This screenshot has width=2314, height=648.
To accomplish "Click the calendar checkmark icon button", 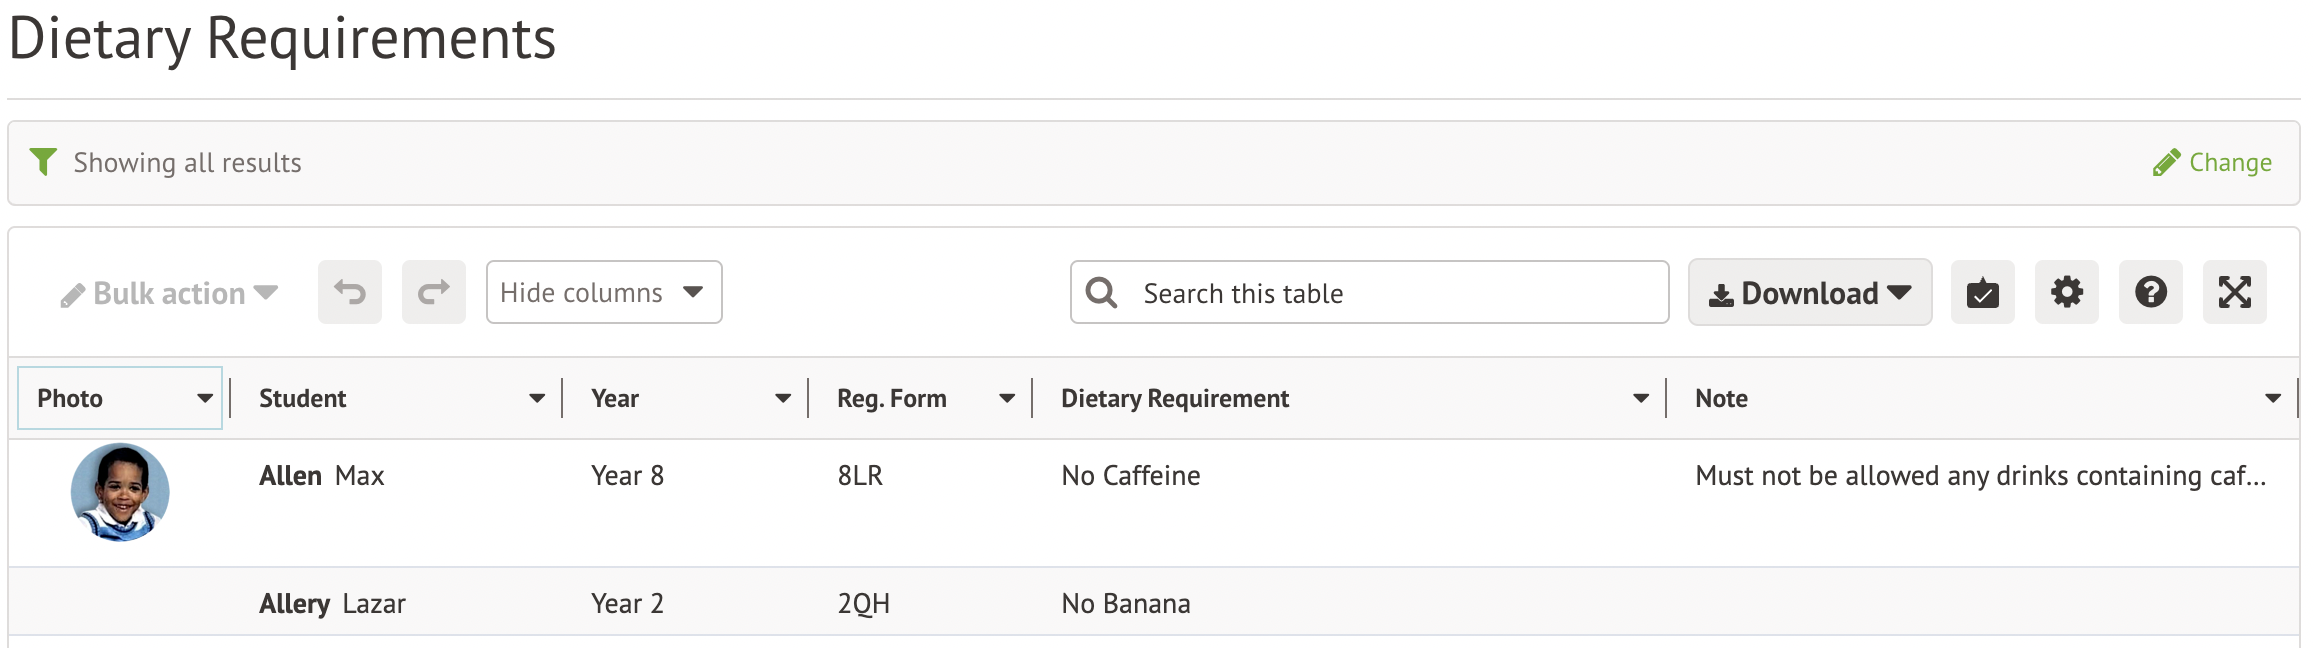I will point(1982,293).
